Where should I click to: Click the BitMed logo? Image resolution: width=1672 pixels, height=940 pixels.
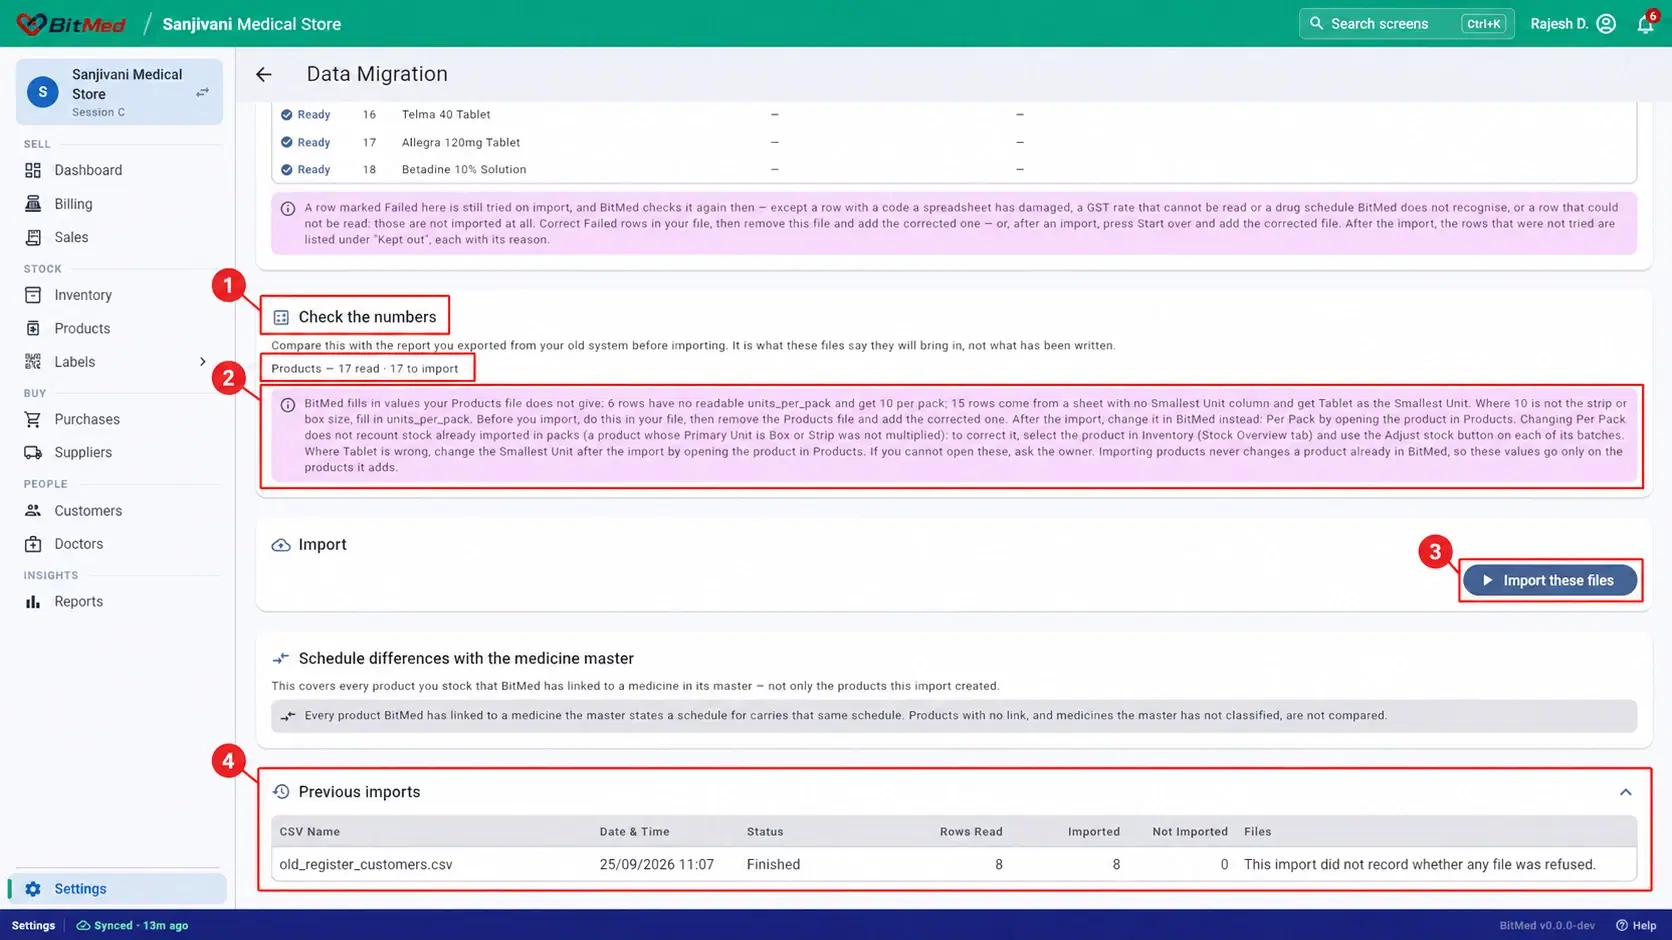click(x=71, y=24)
